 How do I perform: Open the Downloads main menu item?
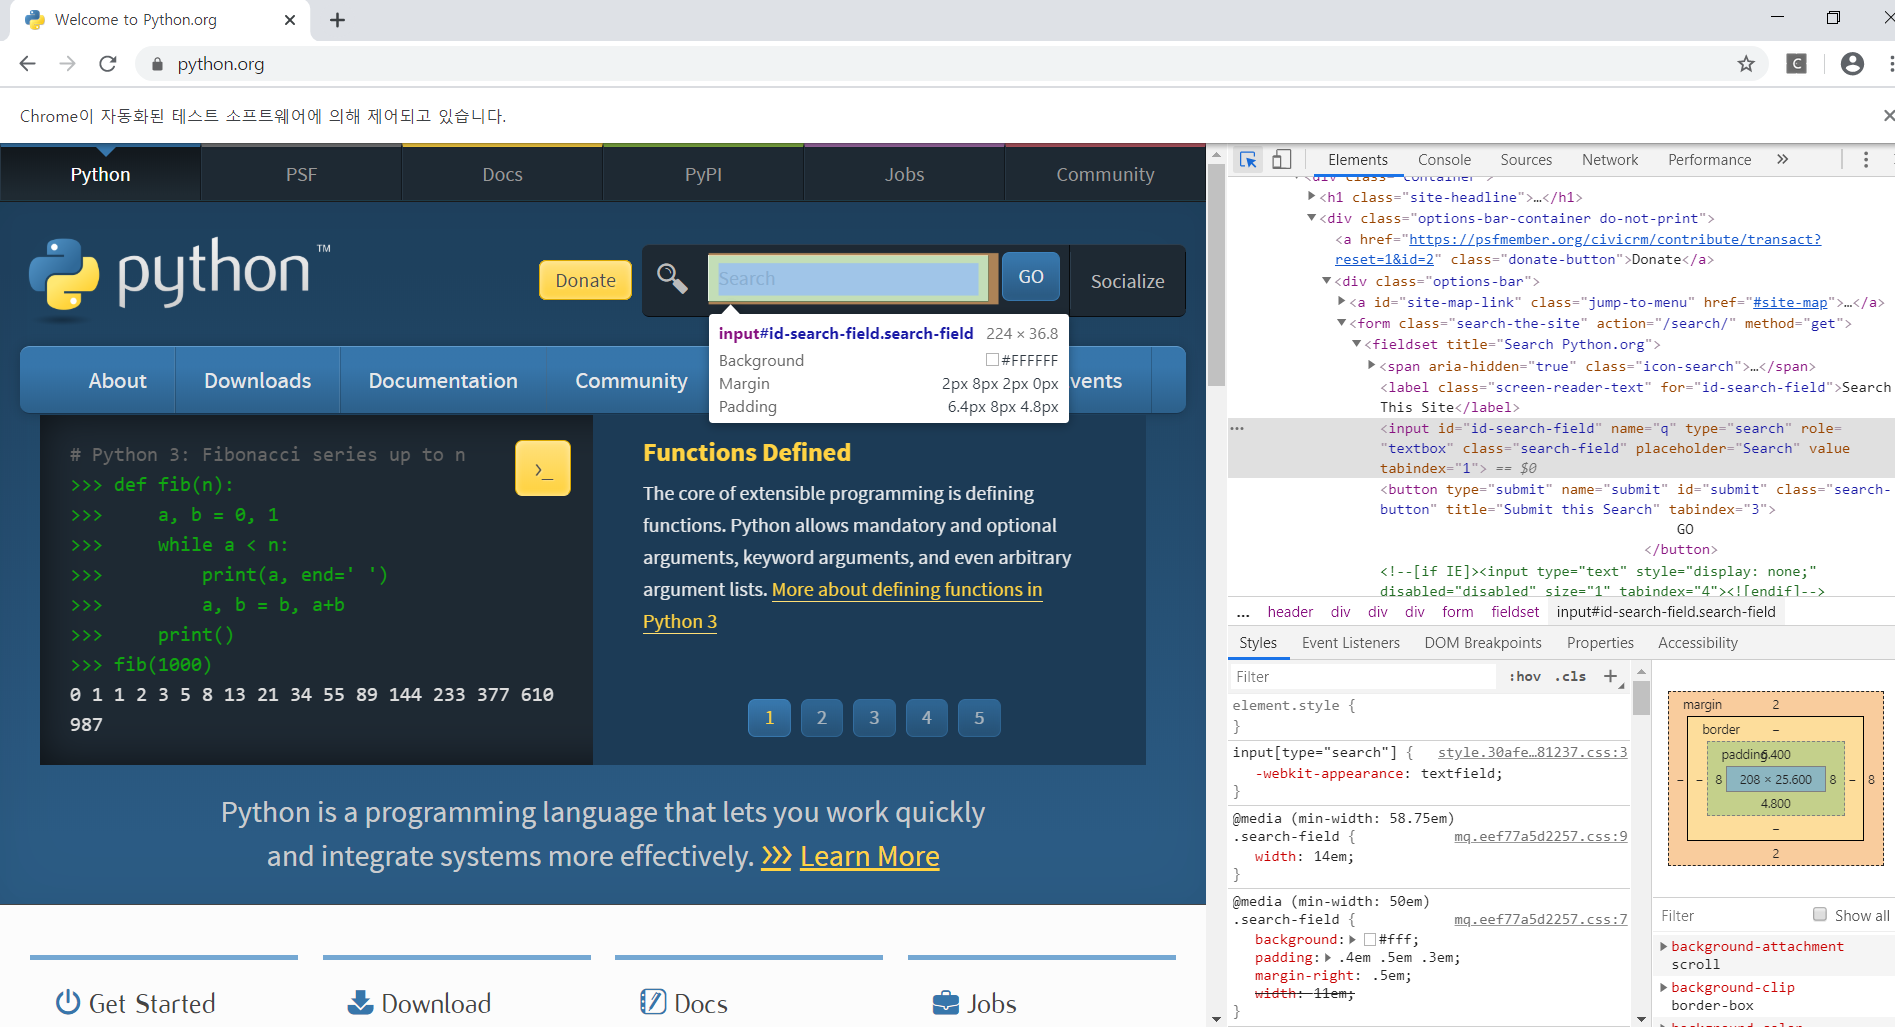pos(258,381)
